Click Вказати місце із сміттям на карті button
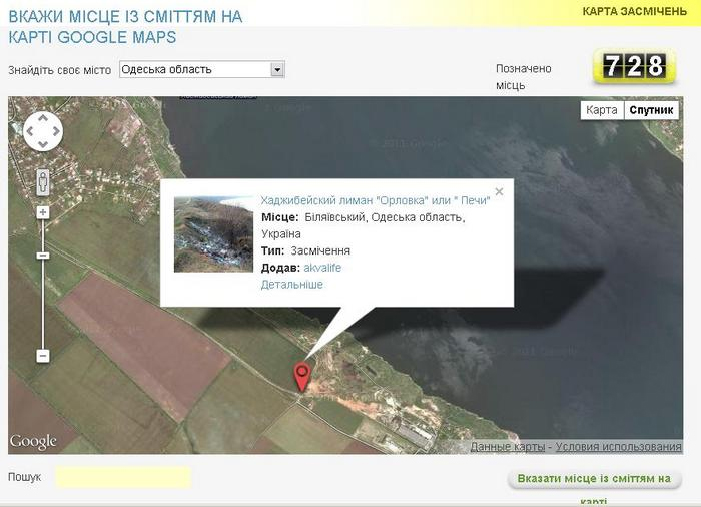This screenshot has height=507, width=701. click(594, 479)
